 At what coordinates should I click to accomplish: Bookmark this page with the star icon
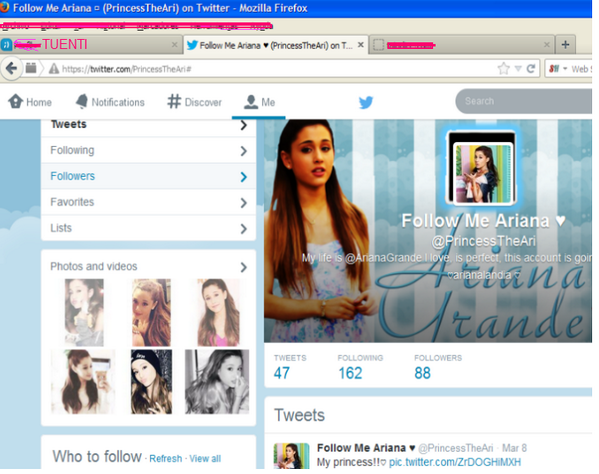click(x=503, y=69)
